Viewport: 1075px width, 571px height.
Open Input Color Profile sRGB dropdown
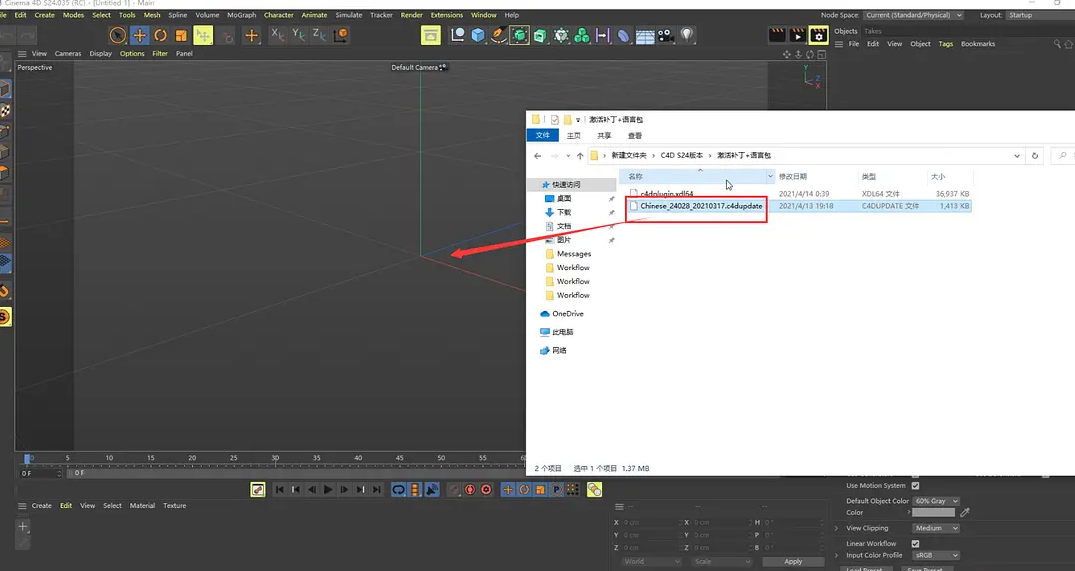click(x=936, y=555)
